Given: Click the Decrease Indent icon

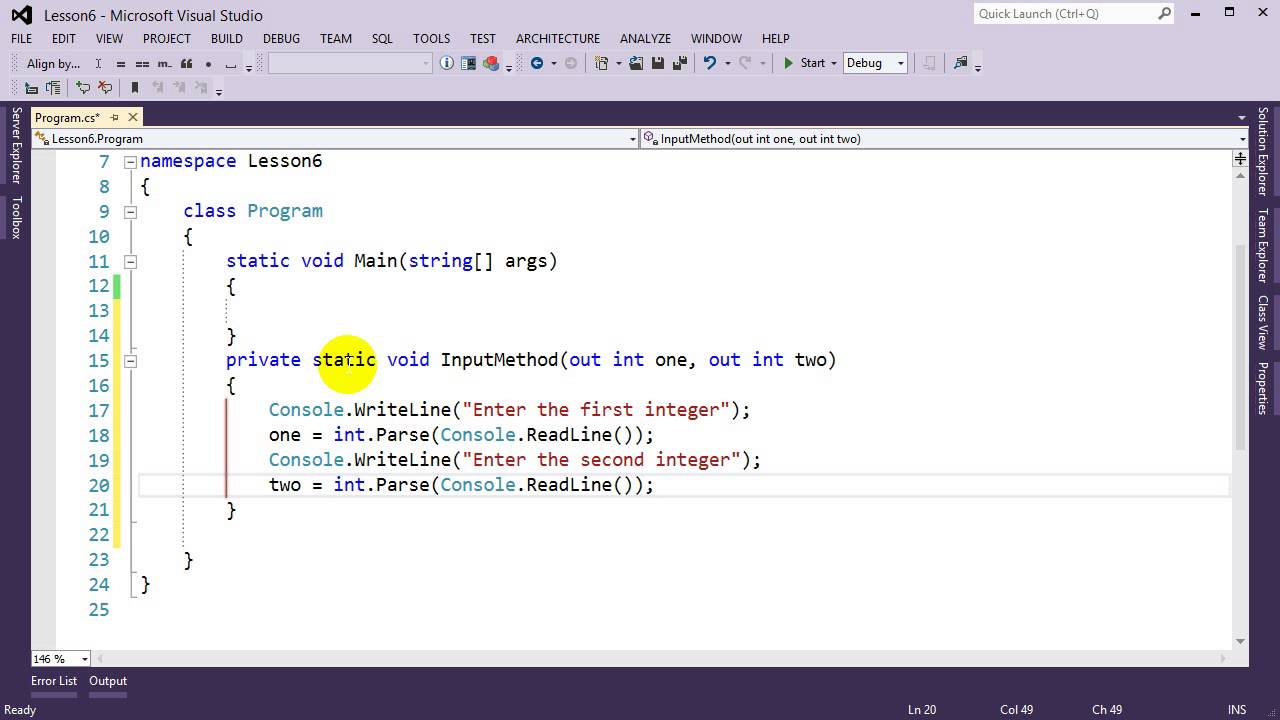Looking at the screenshot, I should point(31,88).
